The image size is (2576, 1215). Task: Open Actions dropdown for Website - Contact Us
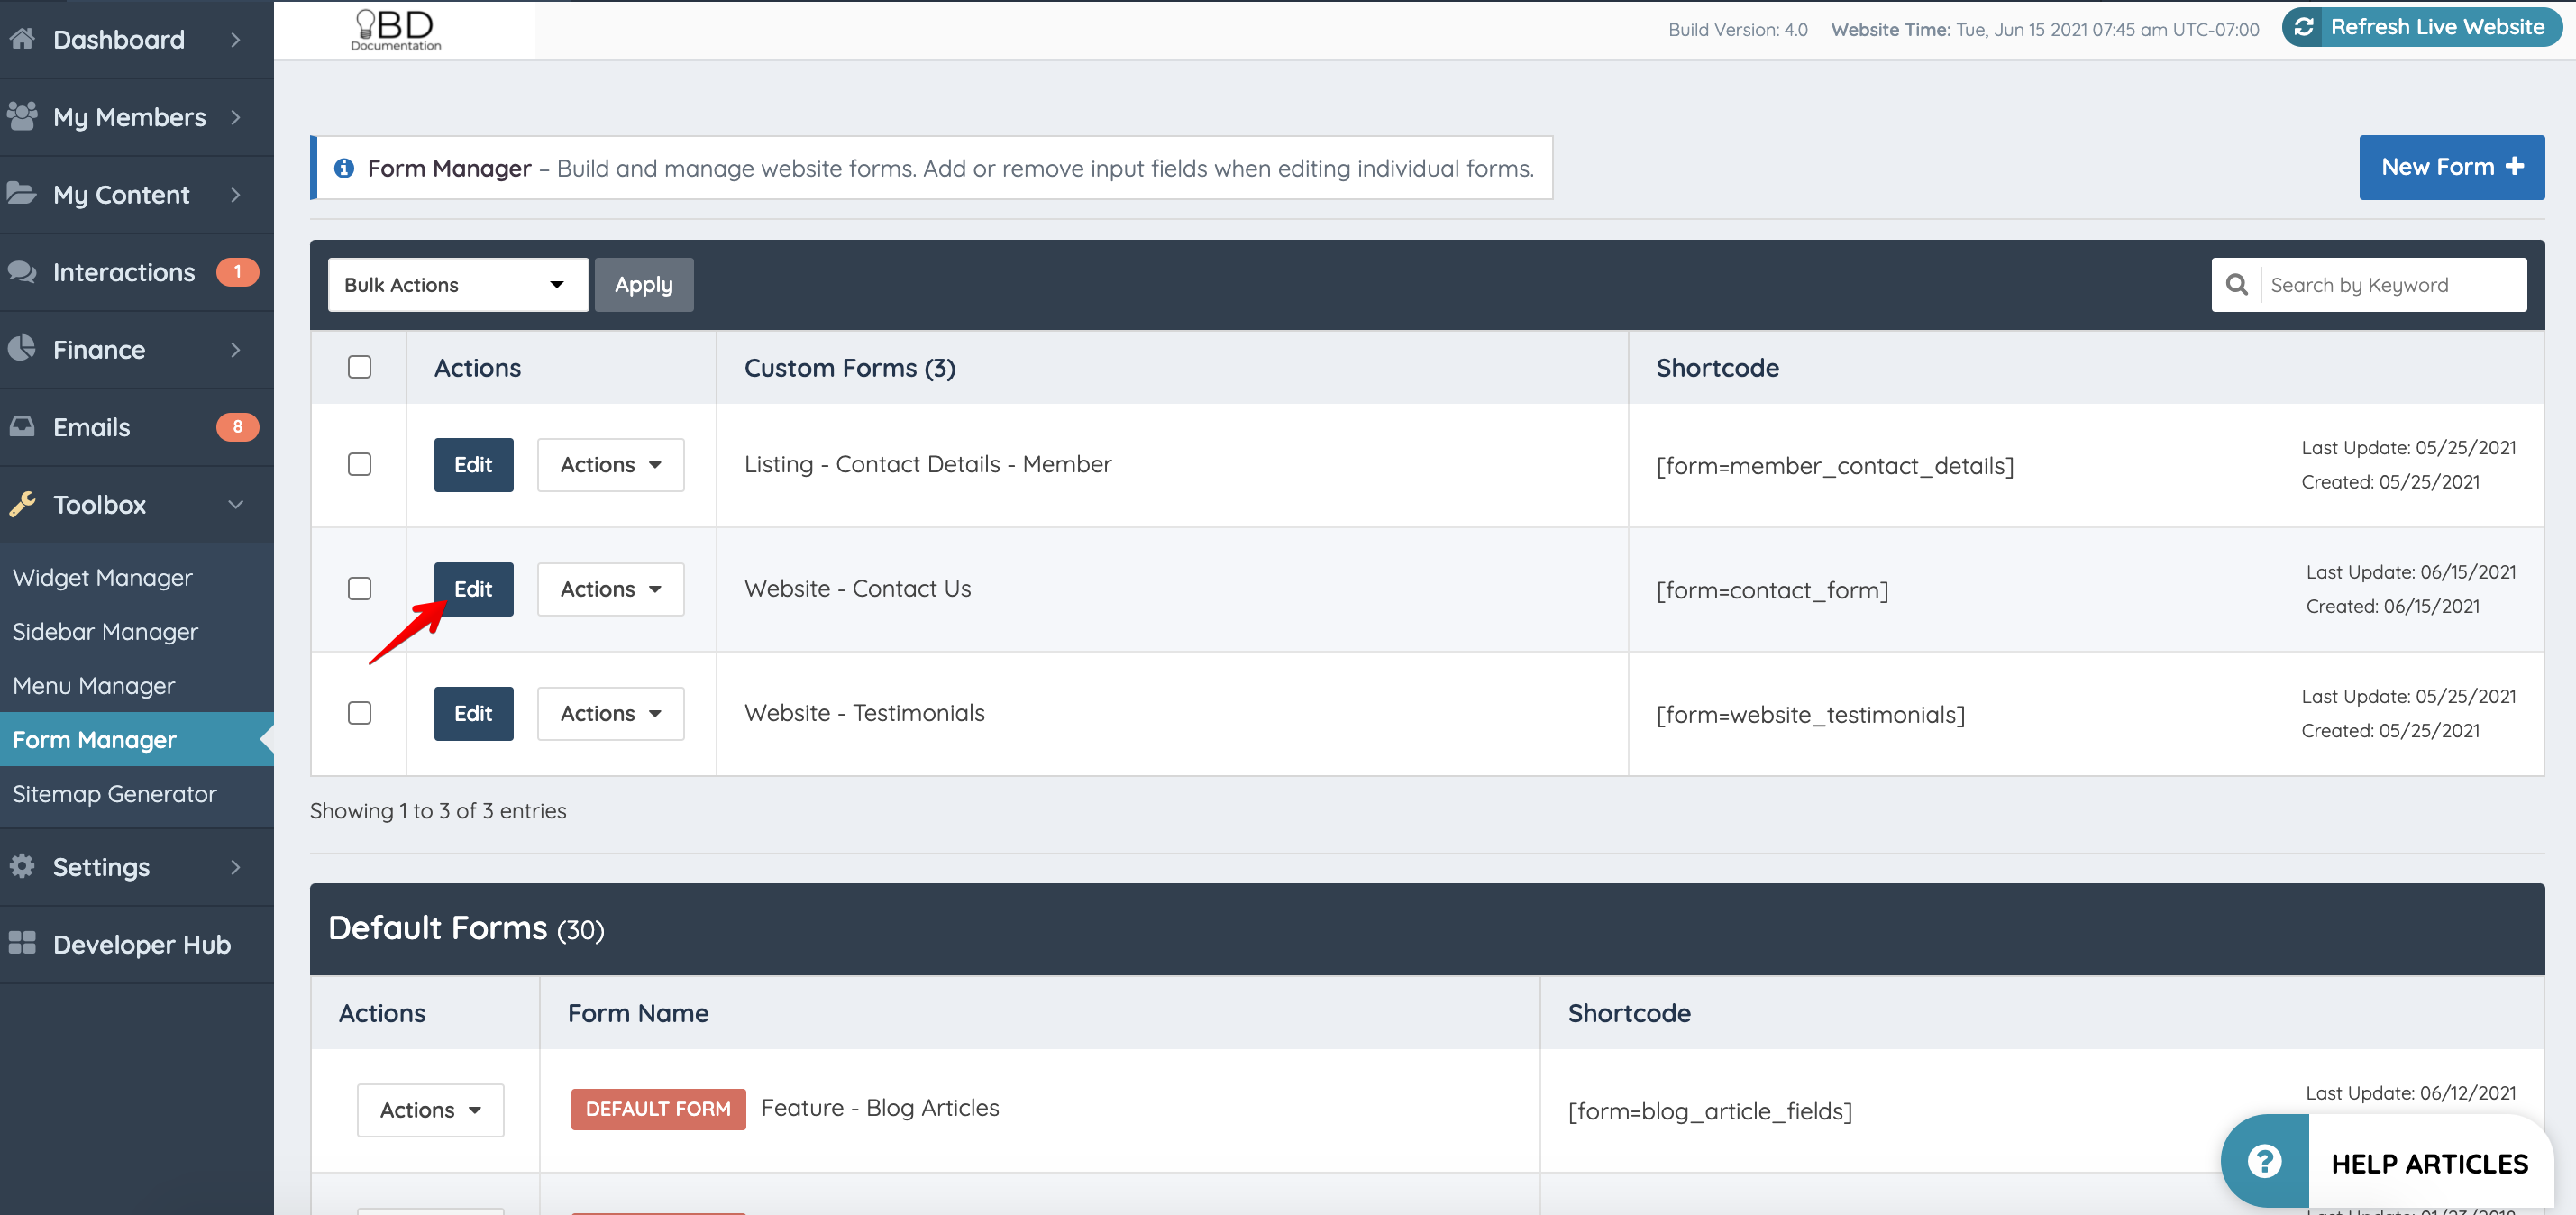pyautogui.click(x=610, y=589)
